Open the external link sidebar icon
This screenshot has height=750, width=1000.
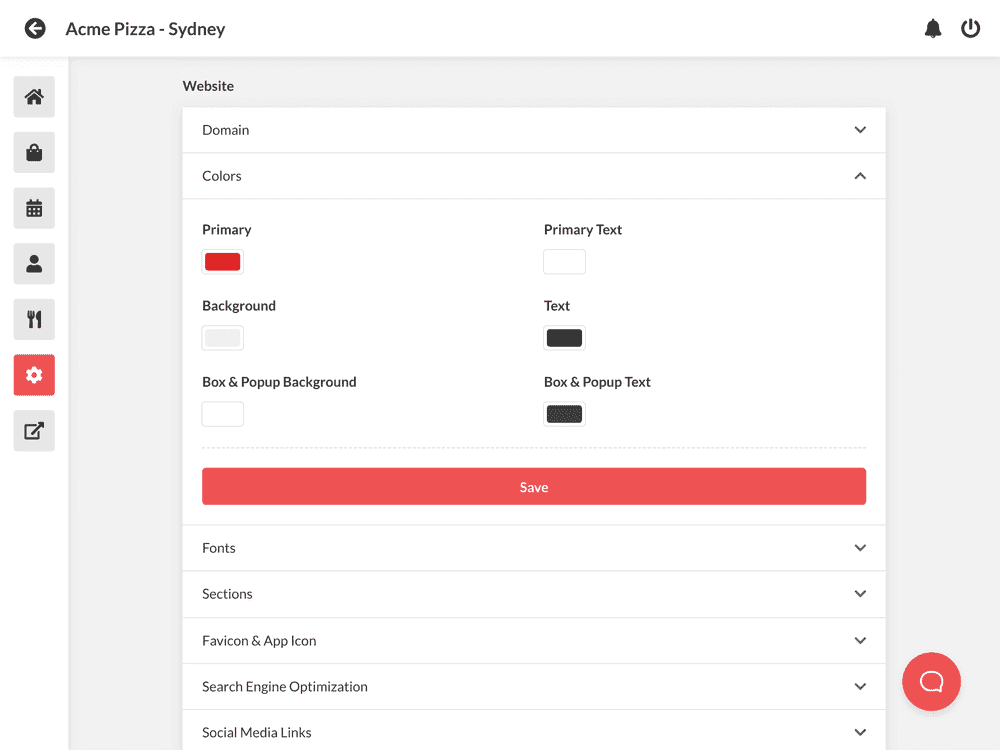pos(34,431)
